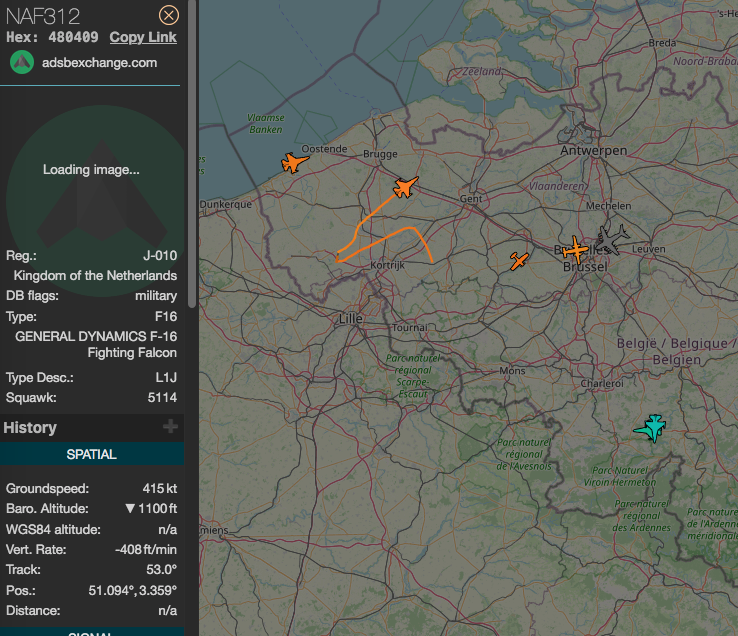Click the Type Desc. value L1J
738x636 pixels.
166,378
